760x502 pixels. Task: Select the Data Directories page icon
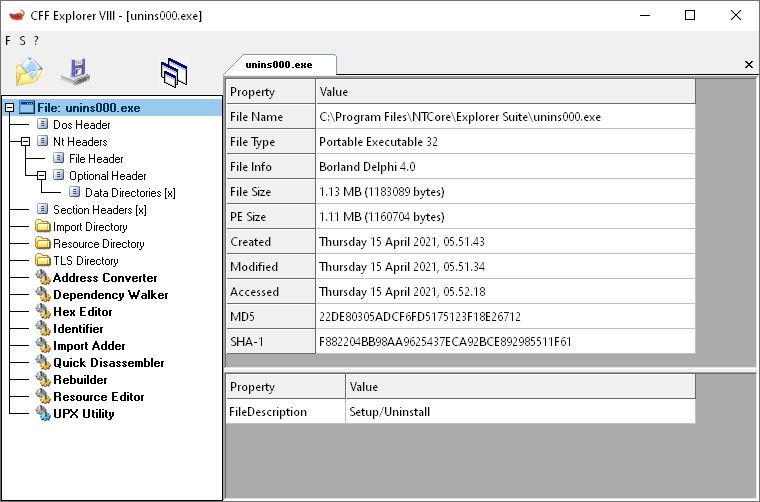pyautogui.click(x=75, y=192)
